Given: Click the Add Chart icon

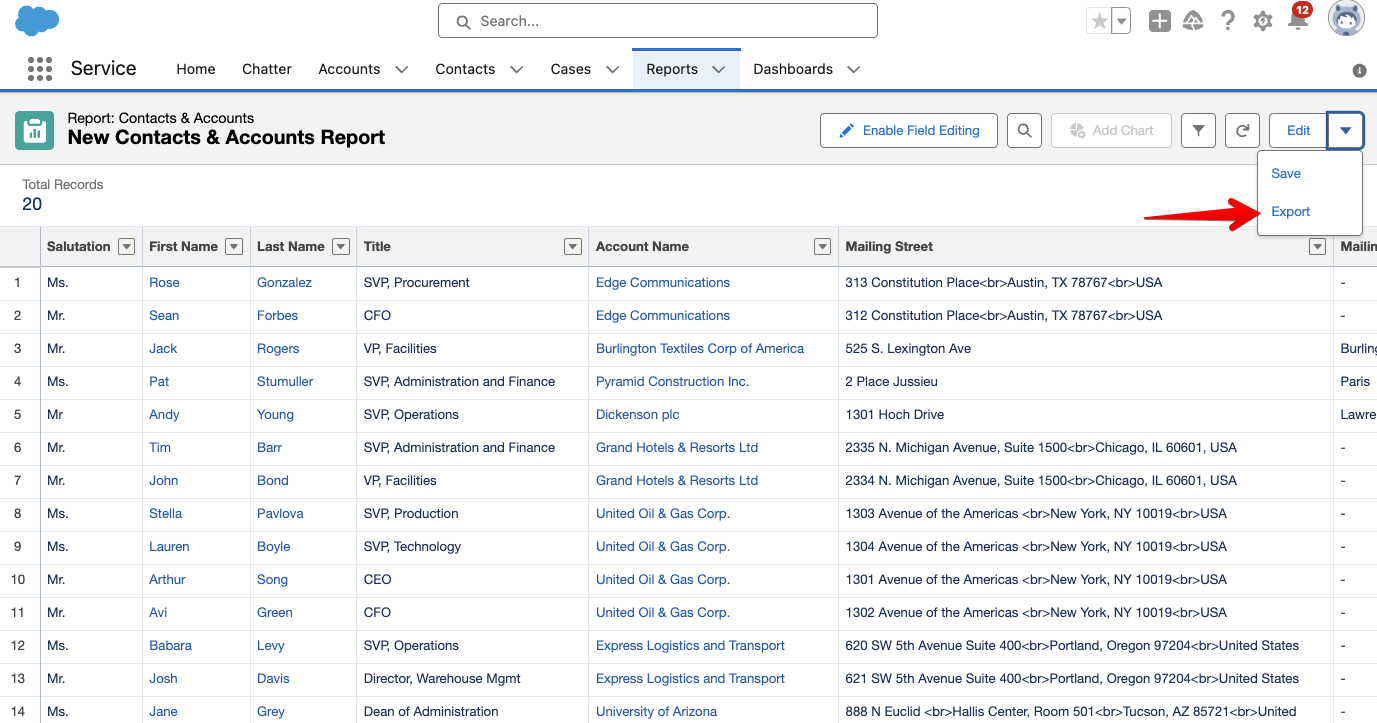Looking at the screenshot, I should [1111, 130].
